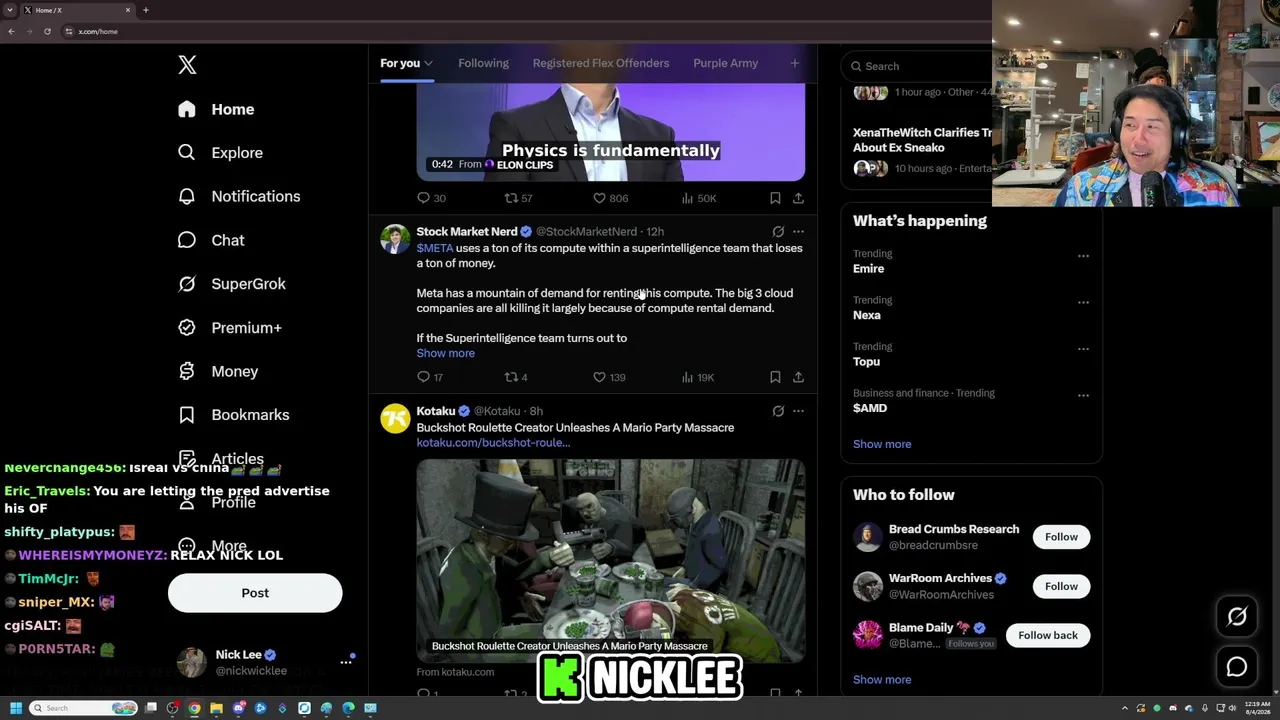The width and height of the screenshot is (1280, 720).
Task: Follow Bread Crumbs Research
Action: coord(1061,537)
